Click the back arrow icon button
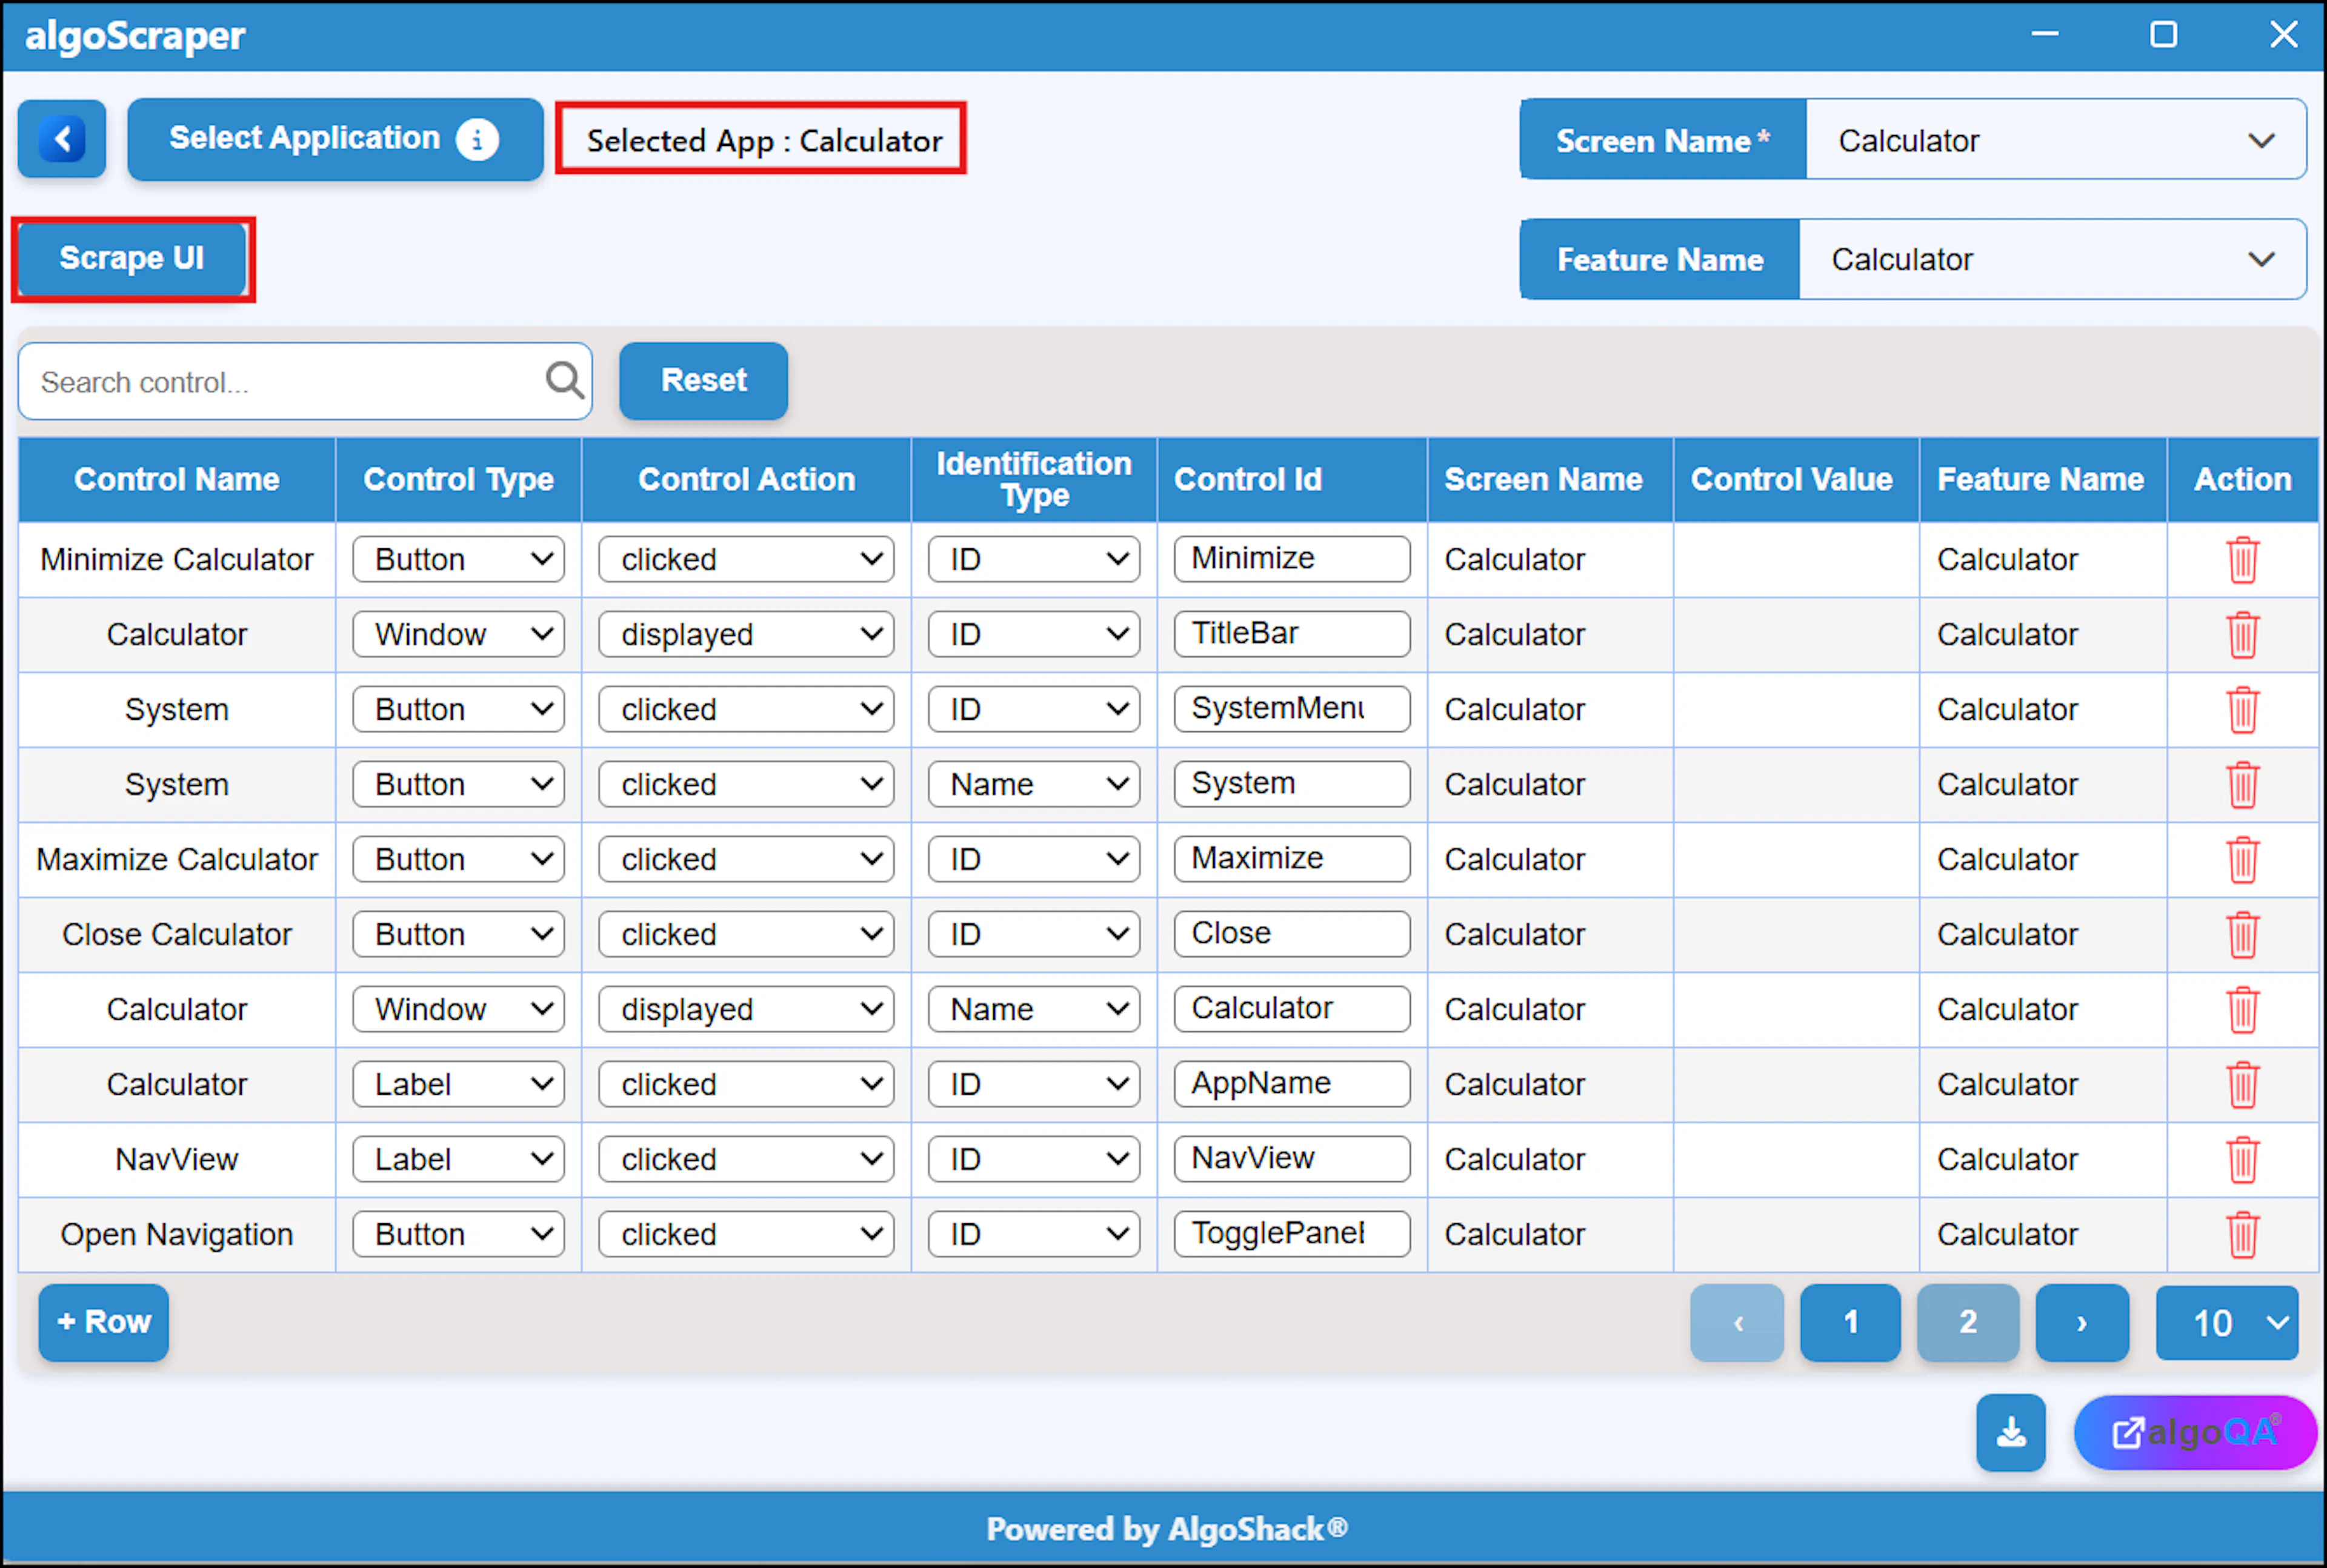The height and width of the screenshot is (1568, 2327). click(62, 139)
